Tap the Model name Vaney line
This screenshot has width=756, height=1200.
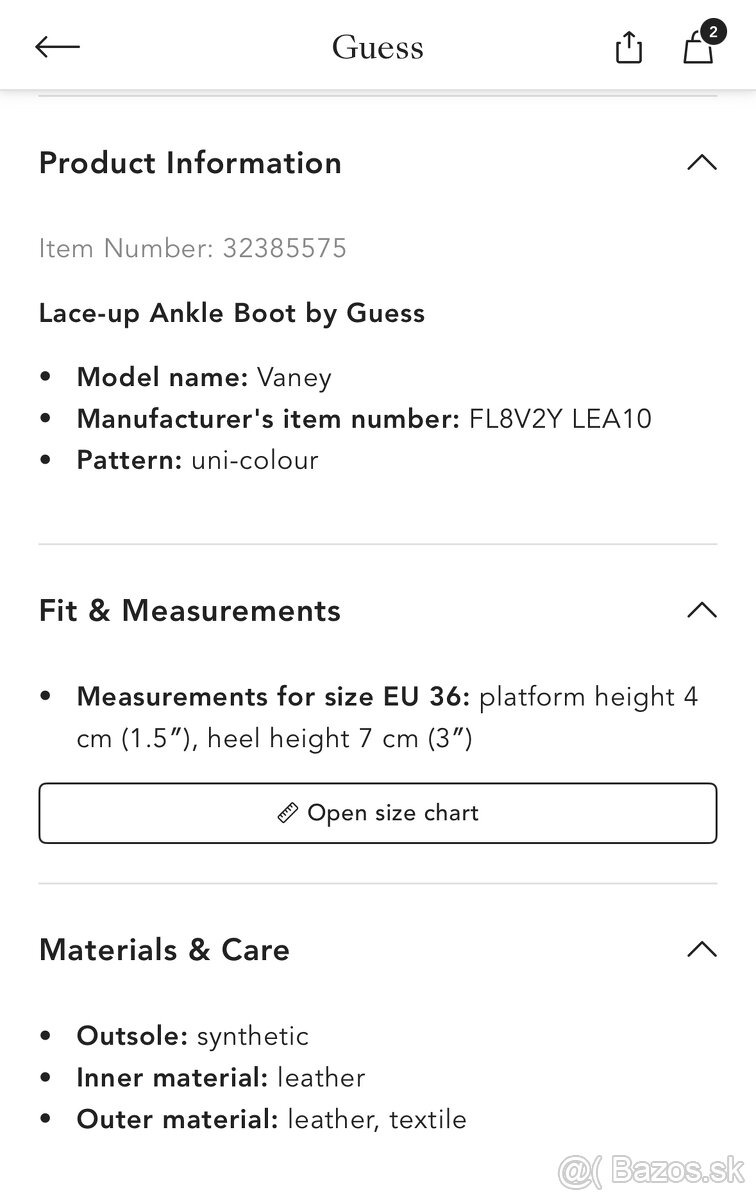point(204,377)
